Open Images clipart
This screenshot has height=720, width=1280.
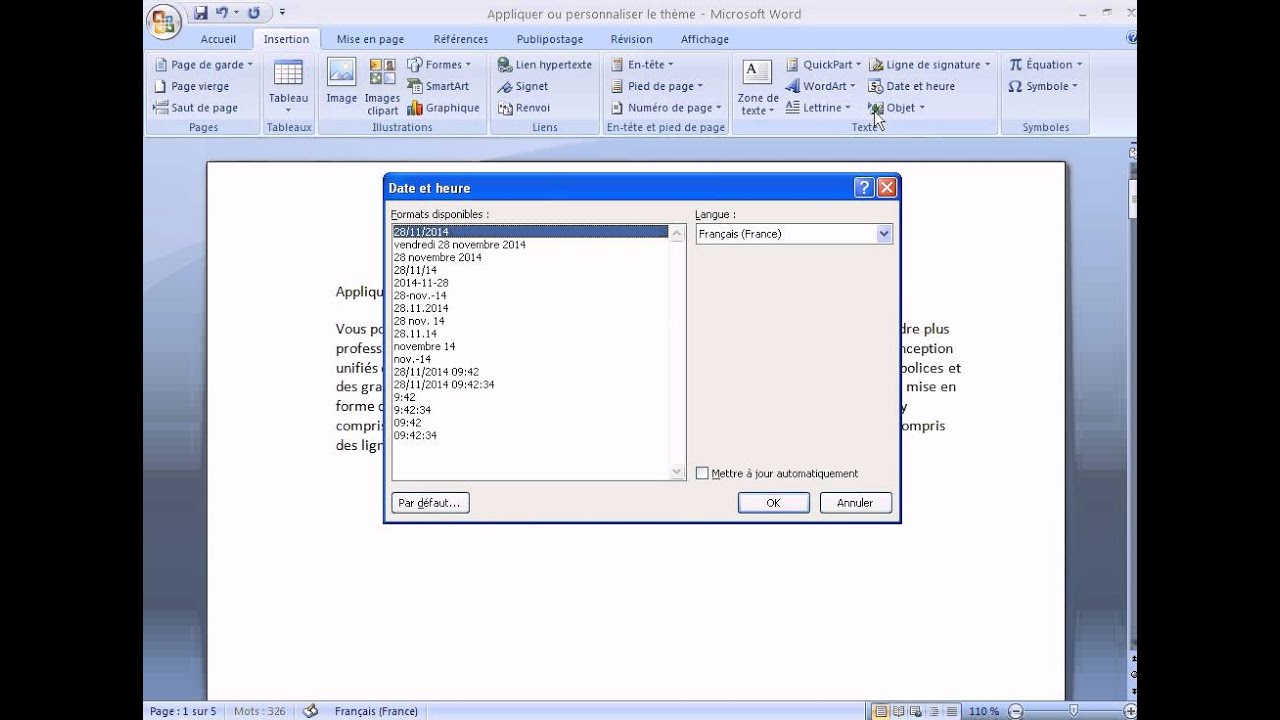[x=382, y=87]
